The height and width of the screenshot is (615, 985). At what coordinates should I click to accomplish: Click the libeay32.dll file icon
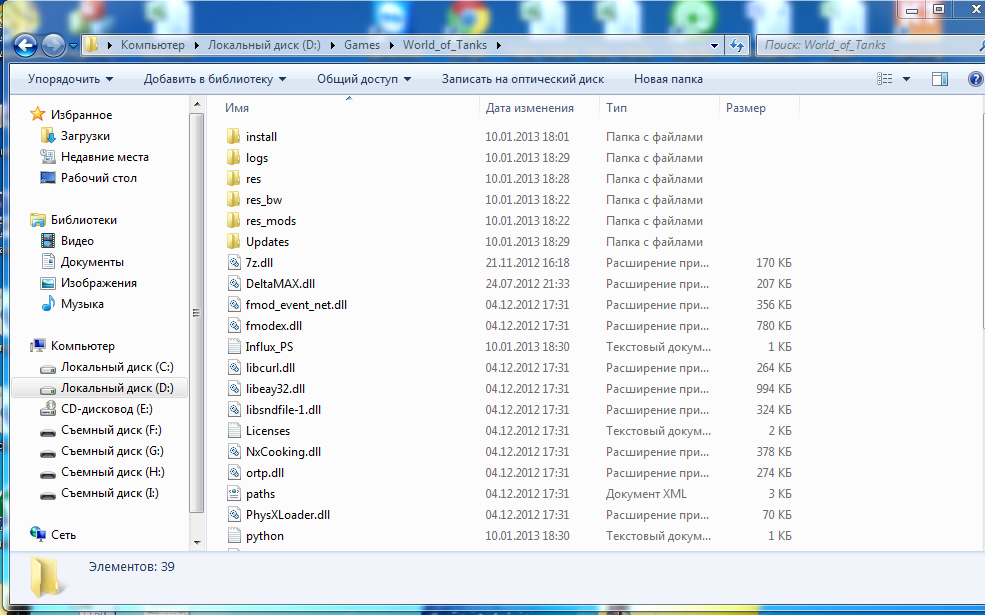pos(234,389)
